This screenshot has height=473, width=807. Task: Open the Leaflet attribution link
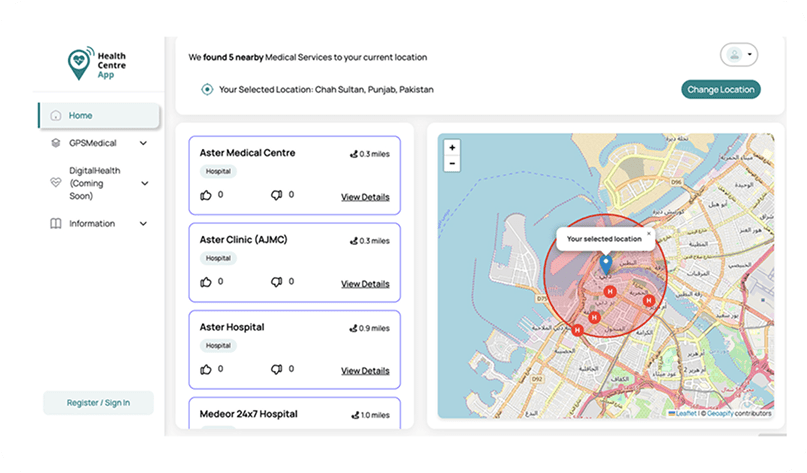point(685,413)
